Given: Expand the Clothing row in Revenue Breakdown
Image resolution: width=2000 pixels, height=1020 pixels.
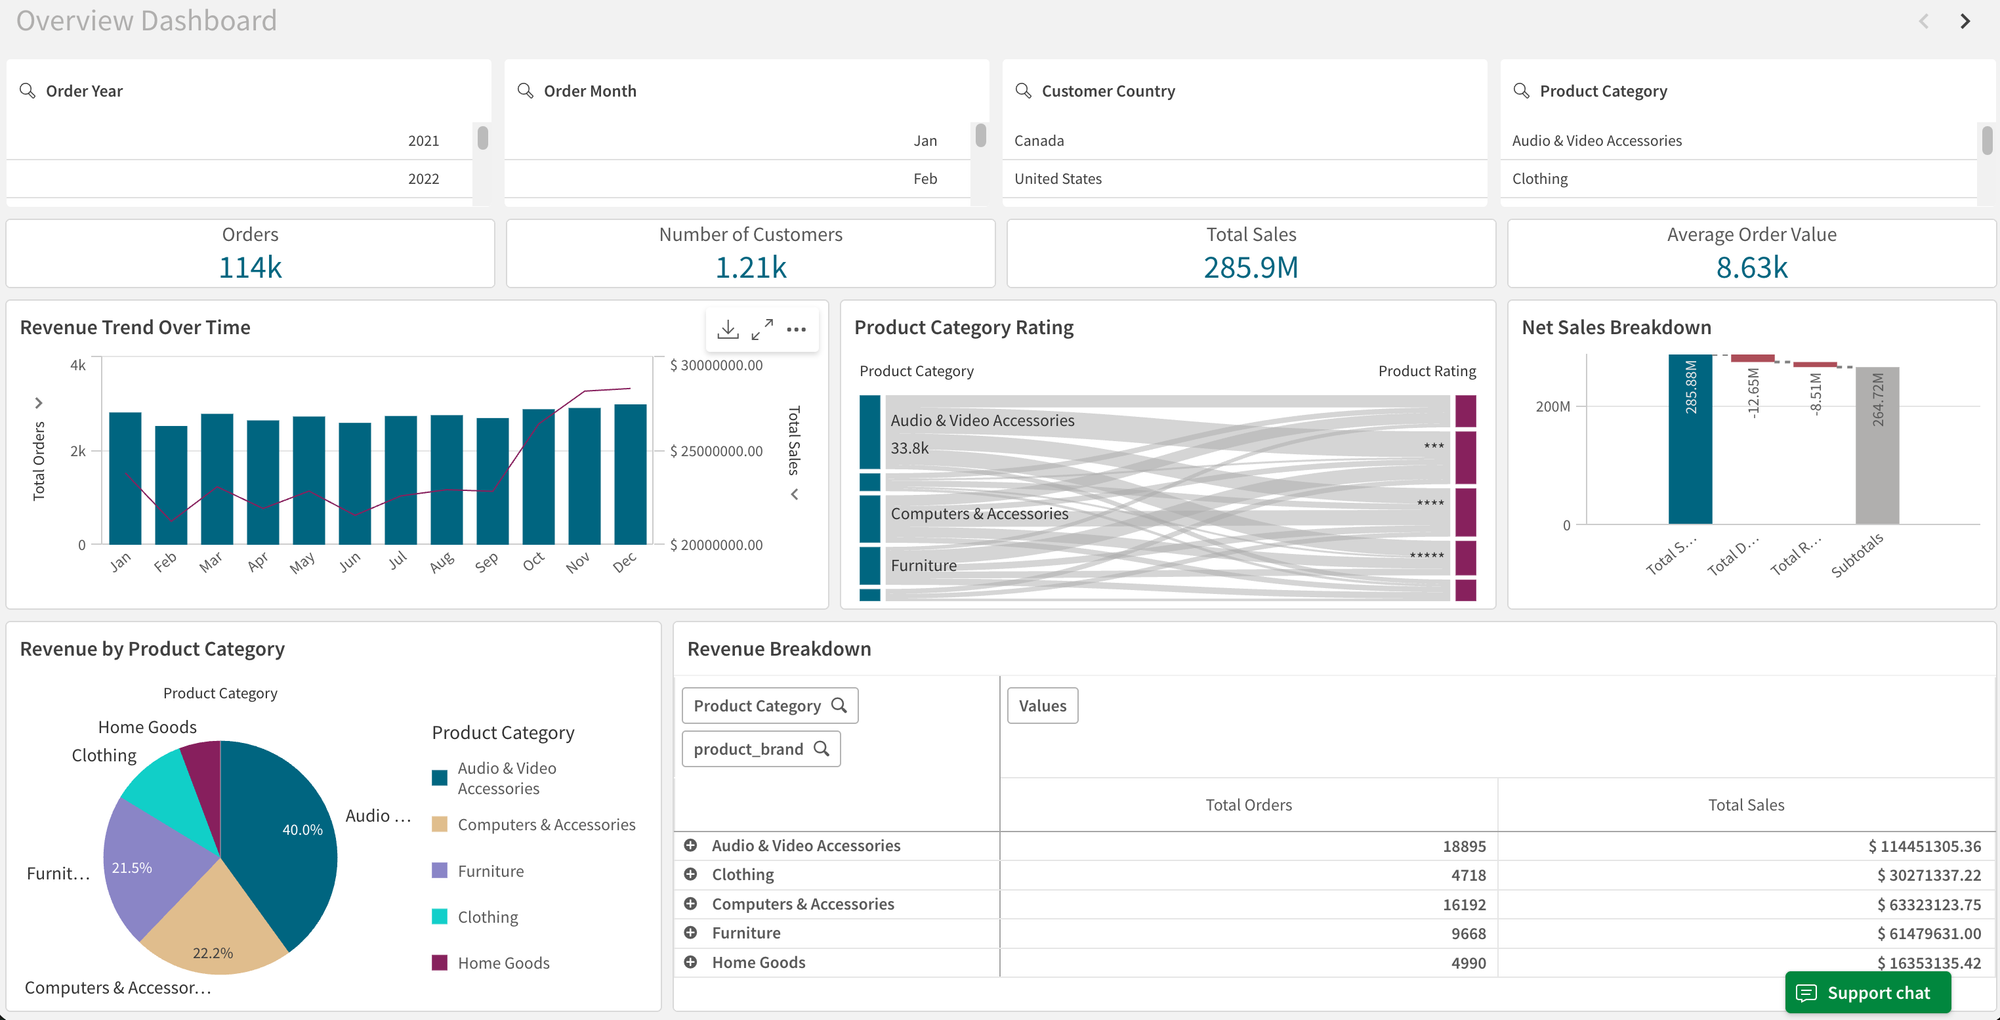Looking at the screenshot, I should pos(691,874).
